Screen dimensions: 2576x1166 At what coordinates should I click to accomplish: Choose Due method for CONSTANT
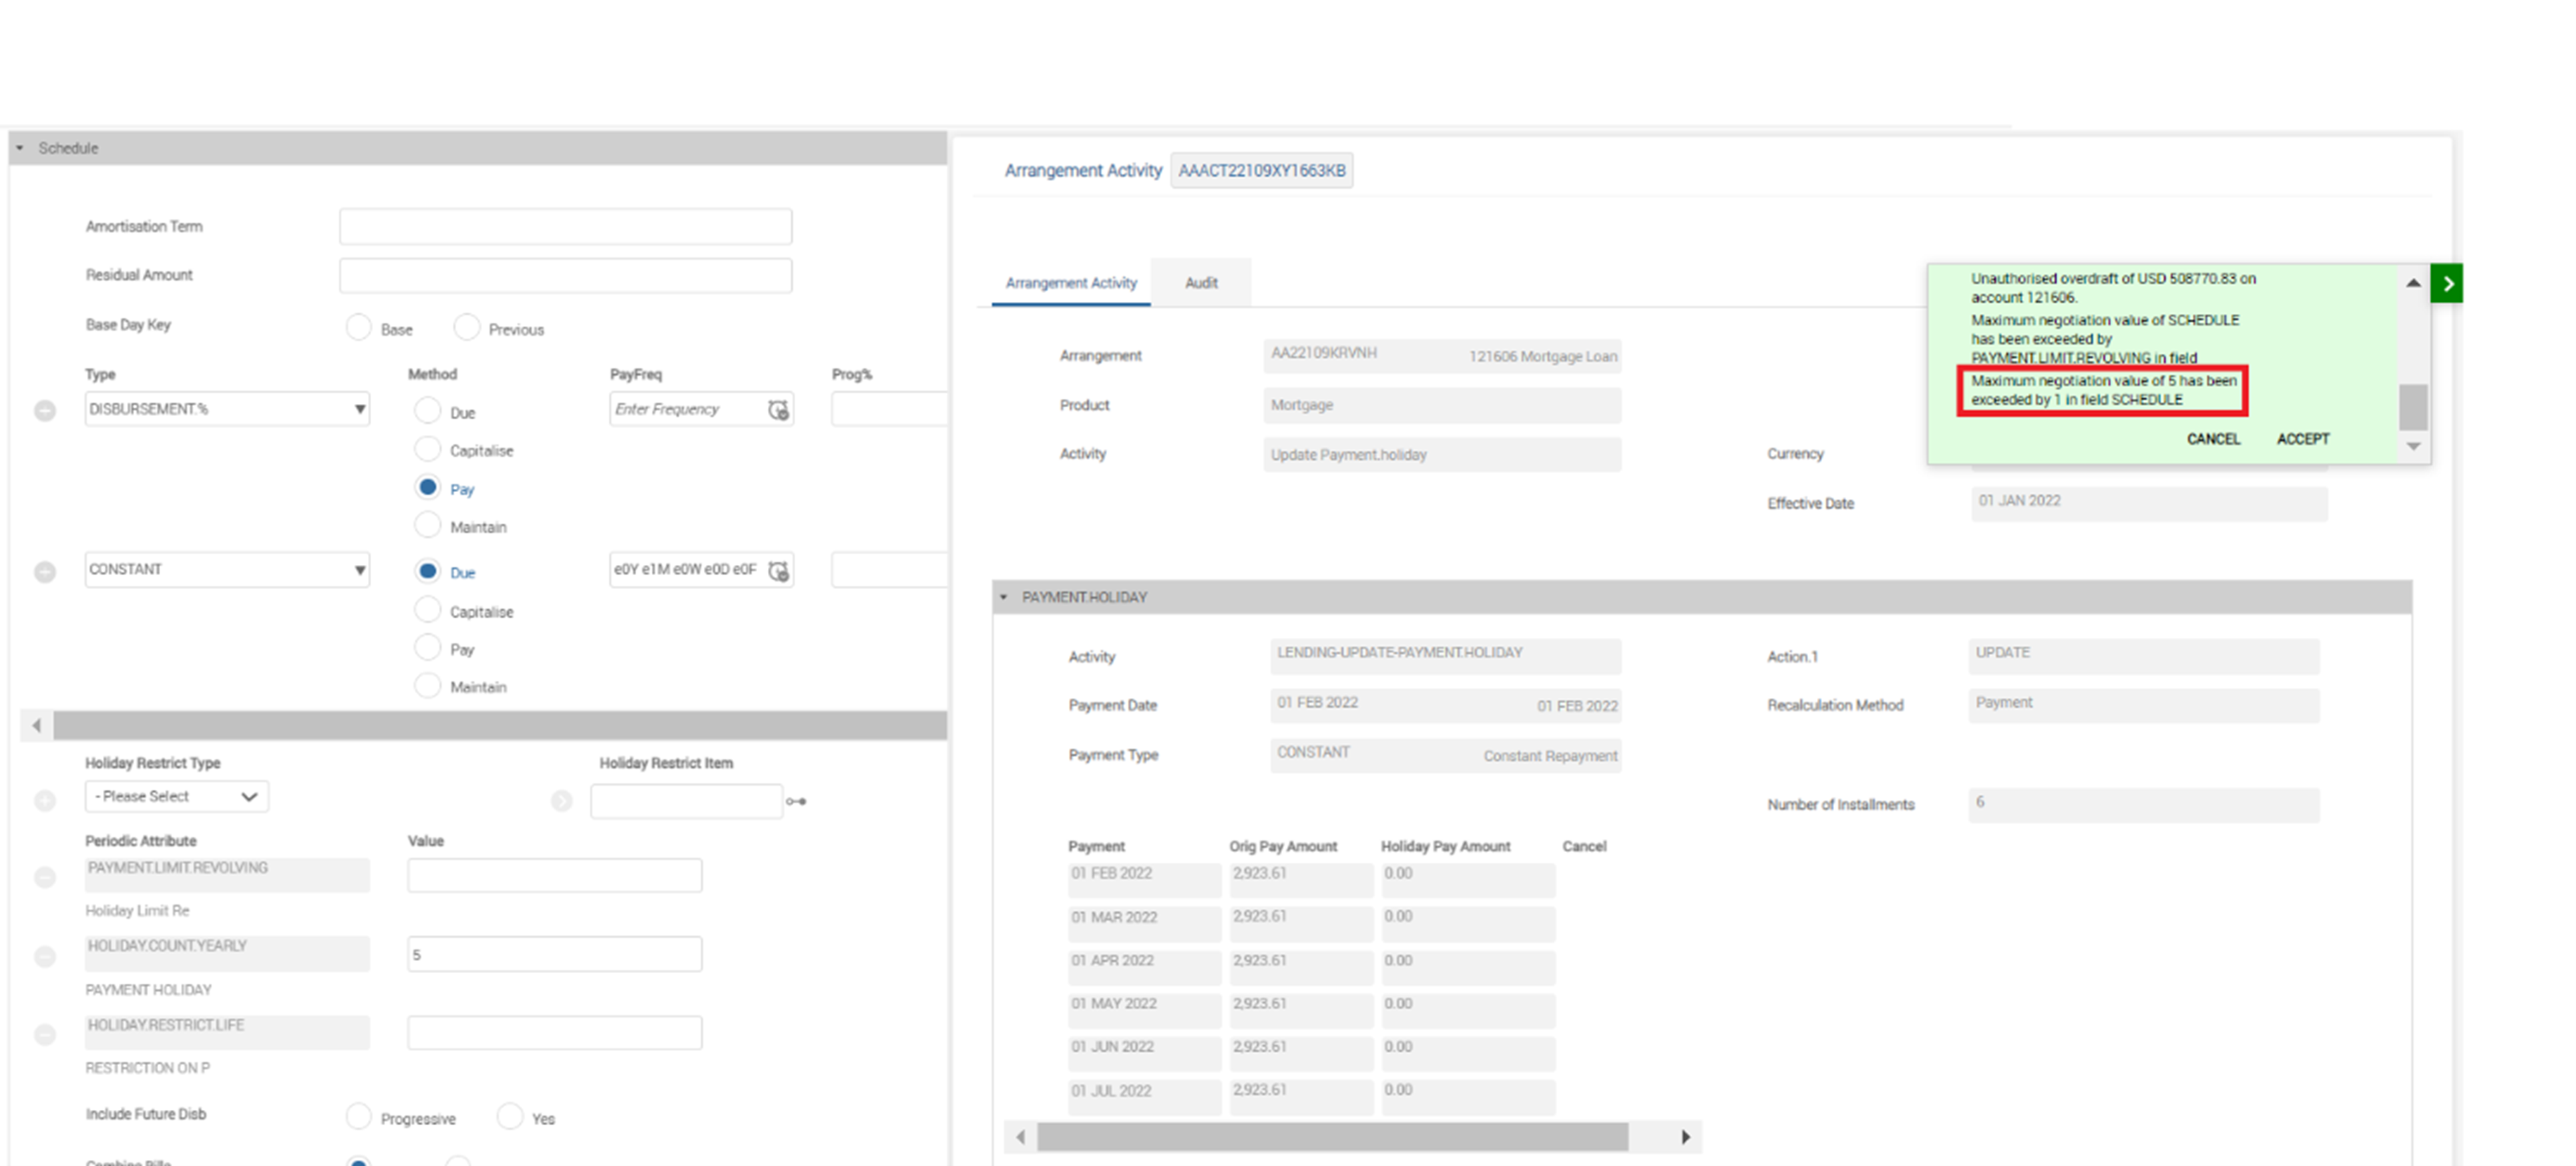click(x=427, y=571)
